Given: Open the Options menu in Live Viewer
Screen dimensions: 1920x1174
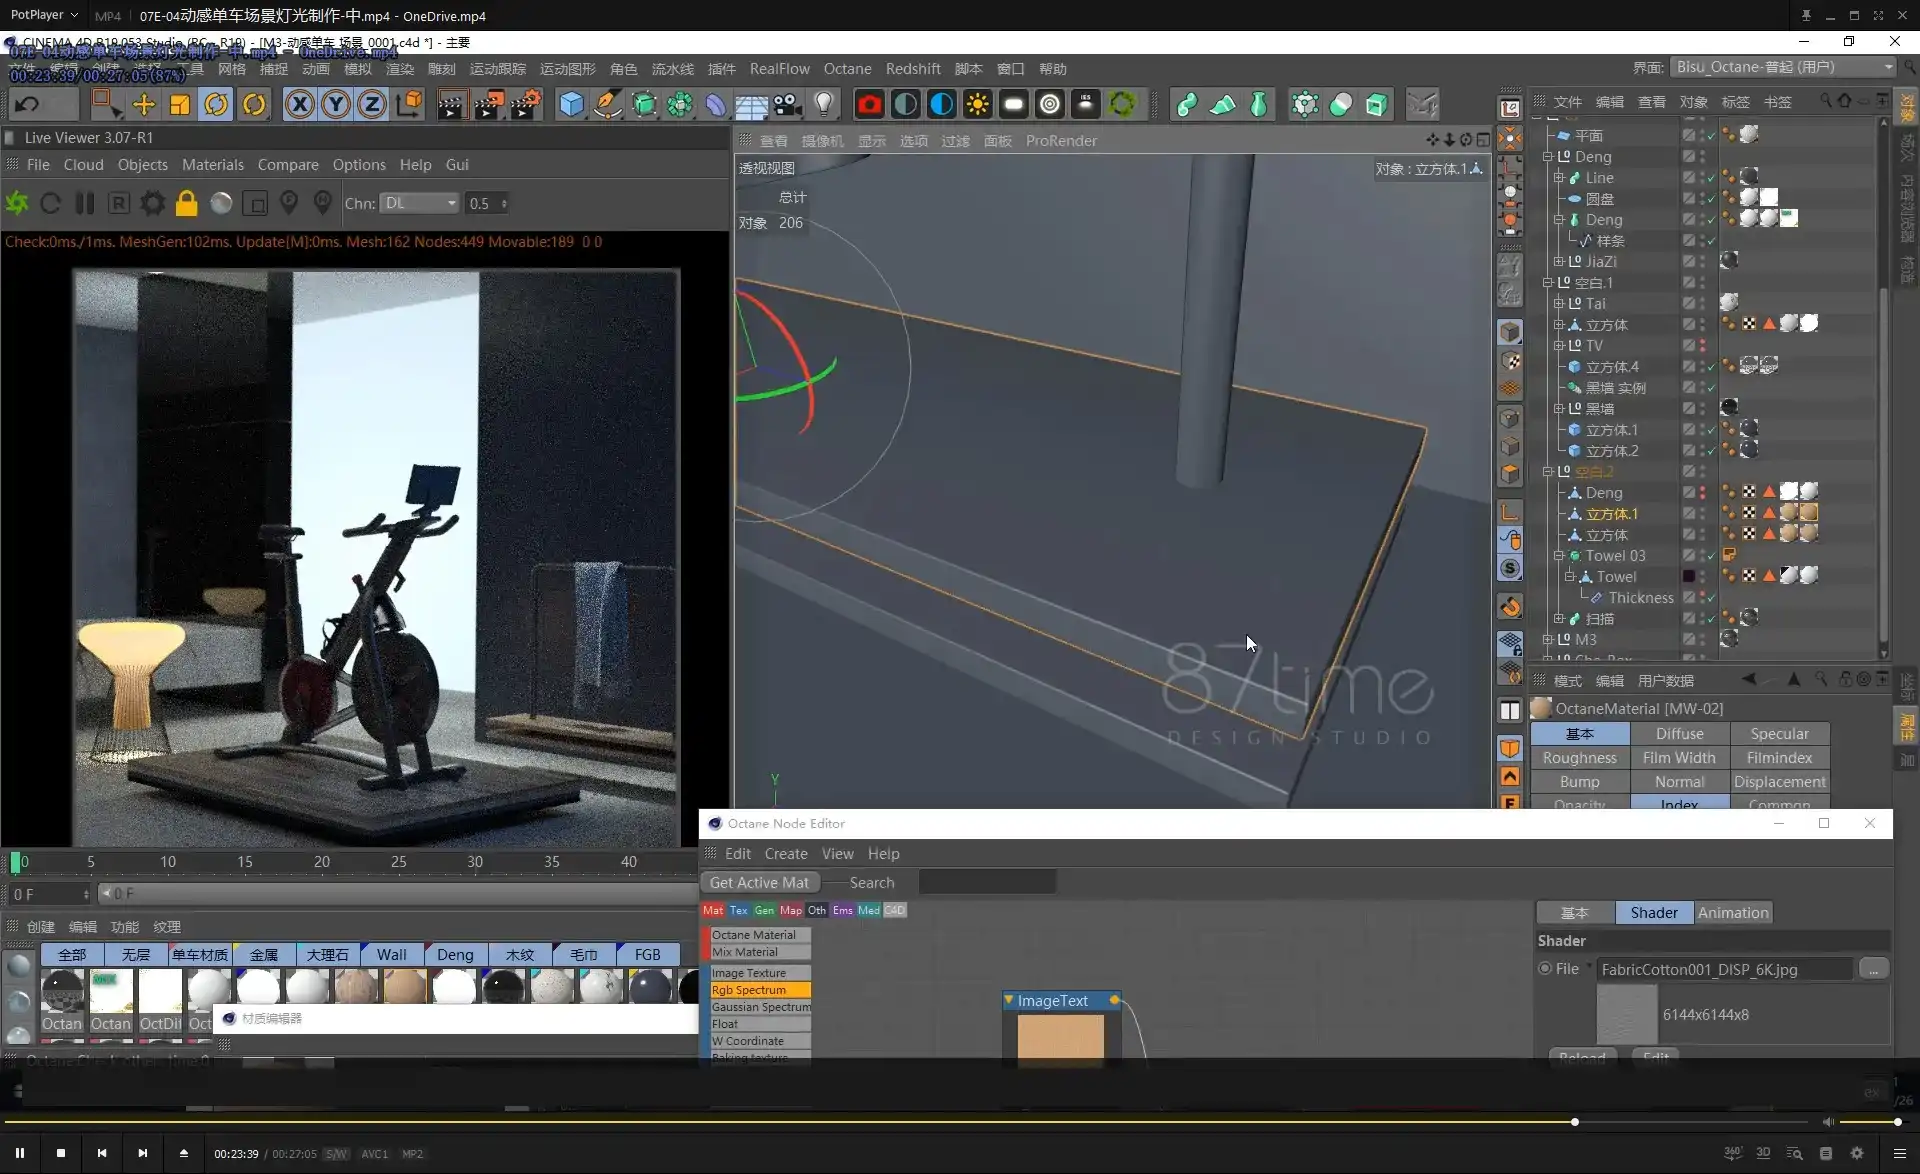Looking at the screenshot, I should [x=359, y=164].
